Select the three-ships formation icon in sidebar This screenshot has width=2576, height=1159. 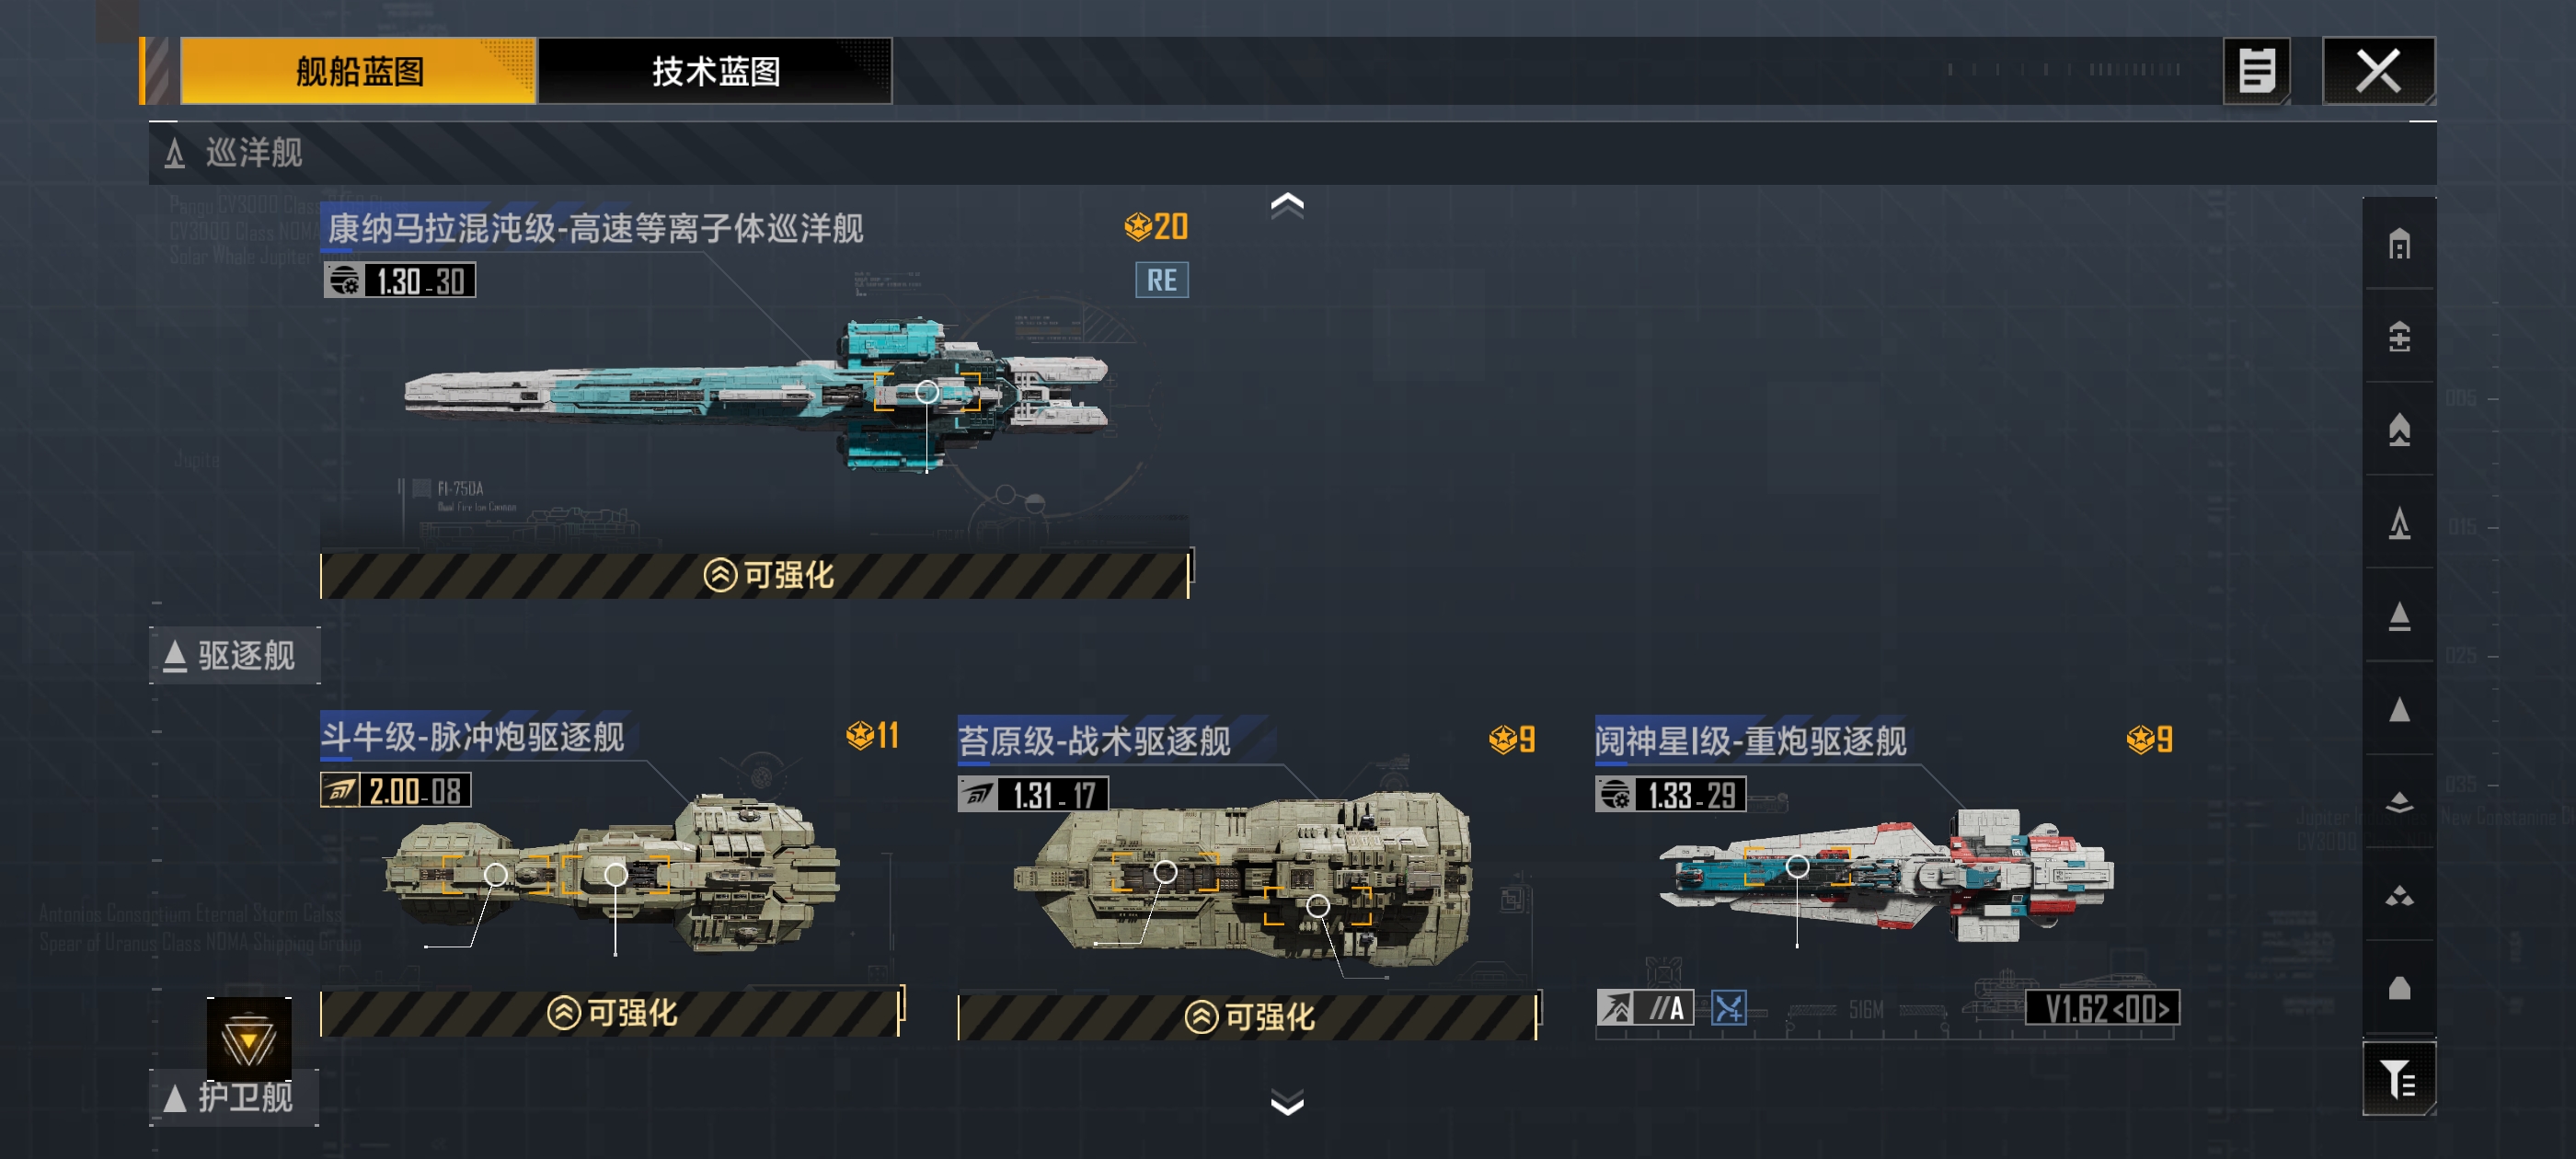coord(2399,895)
